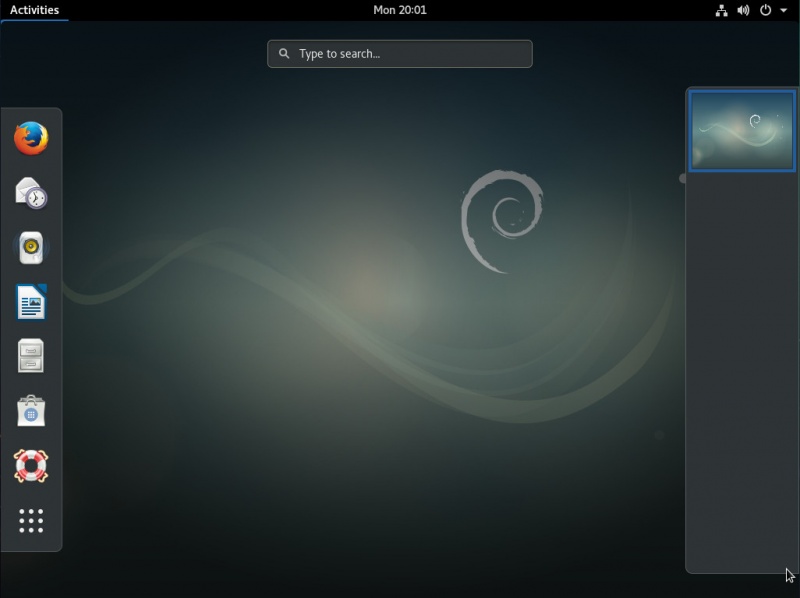Open LibreOffice Writer

(30, 302)
